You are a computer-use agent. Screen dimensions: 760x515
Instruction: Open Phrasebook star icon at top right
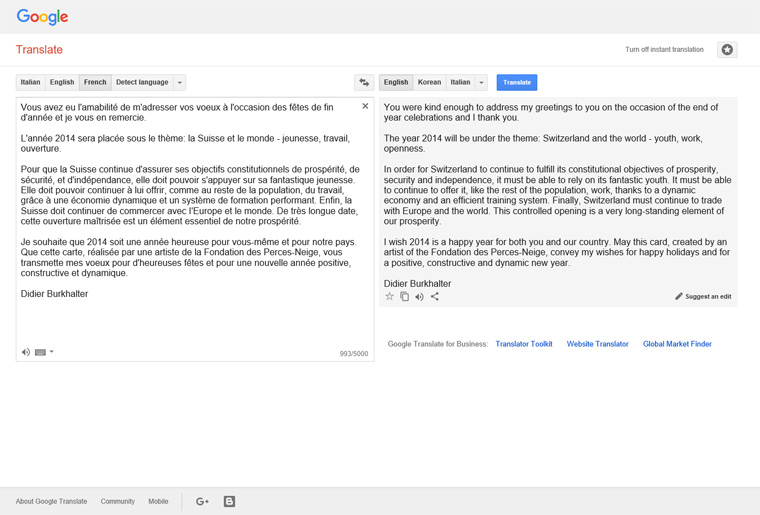727,50
